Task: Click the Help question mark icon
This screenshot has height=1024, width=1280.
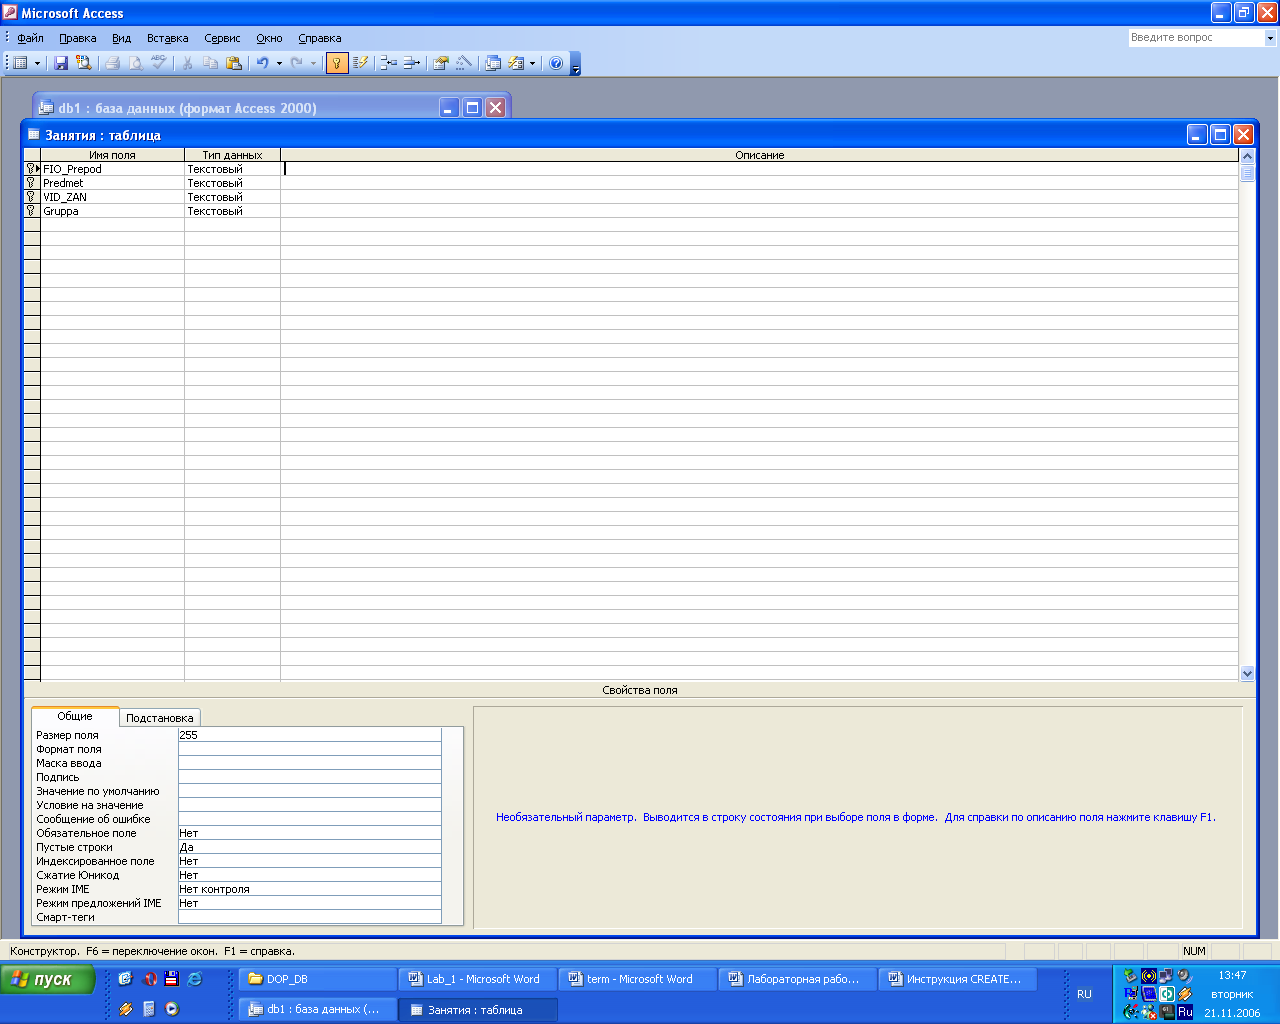Action: (x=556, y=63)
